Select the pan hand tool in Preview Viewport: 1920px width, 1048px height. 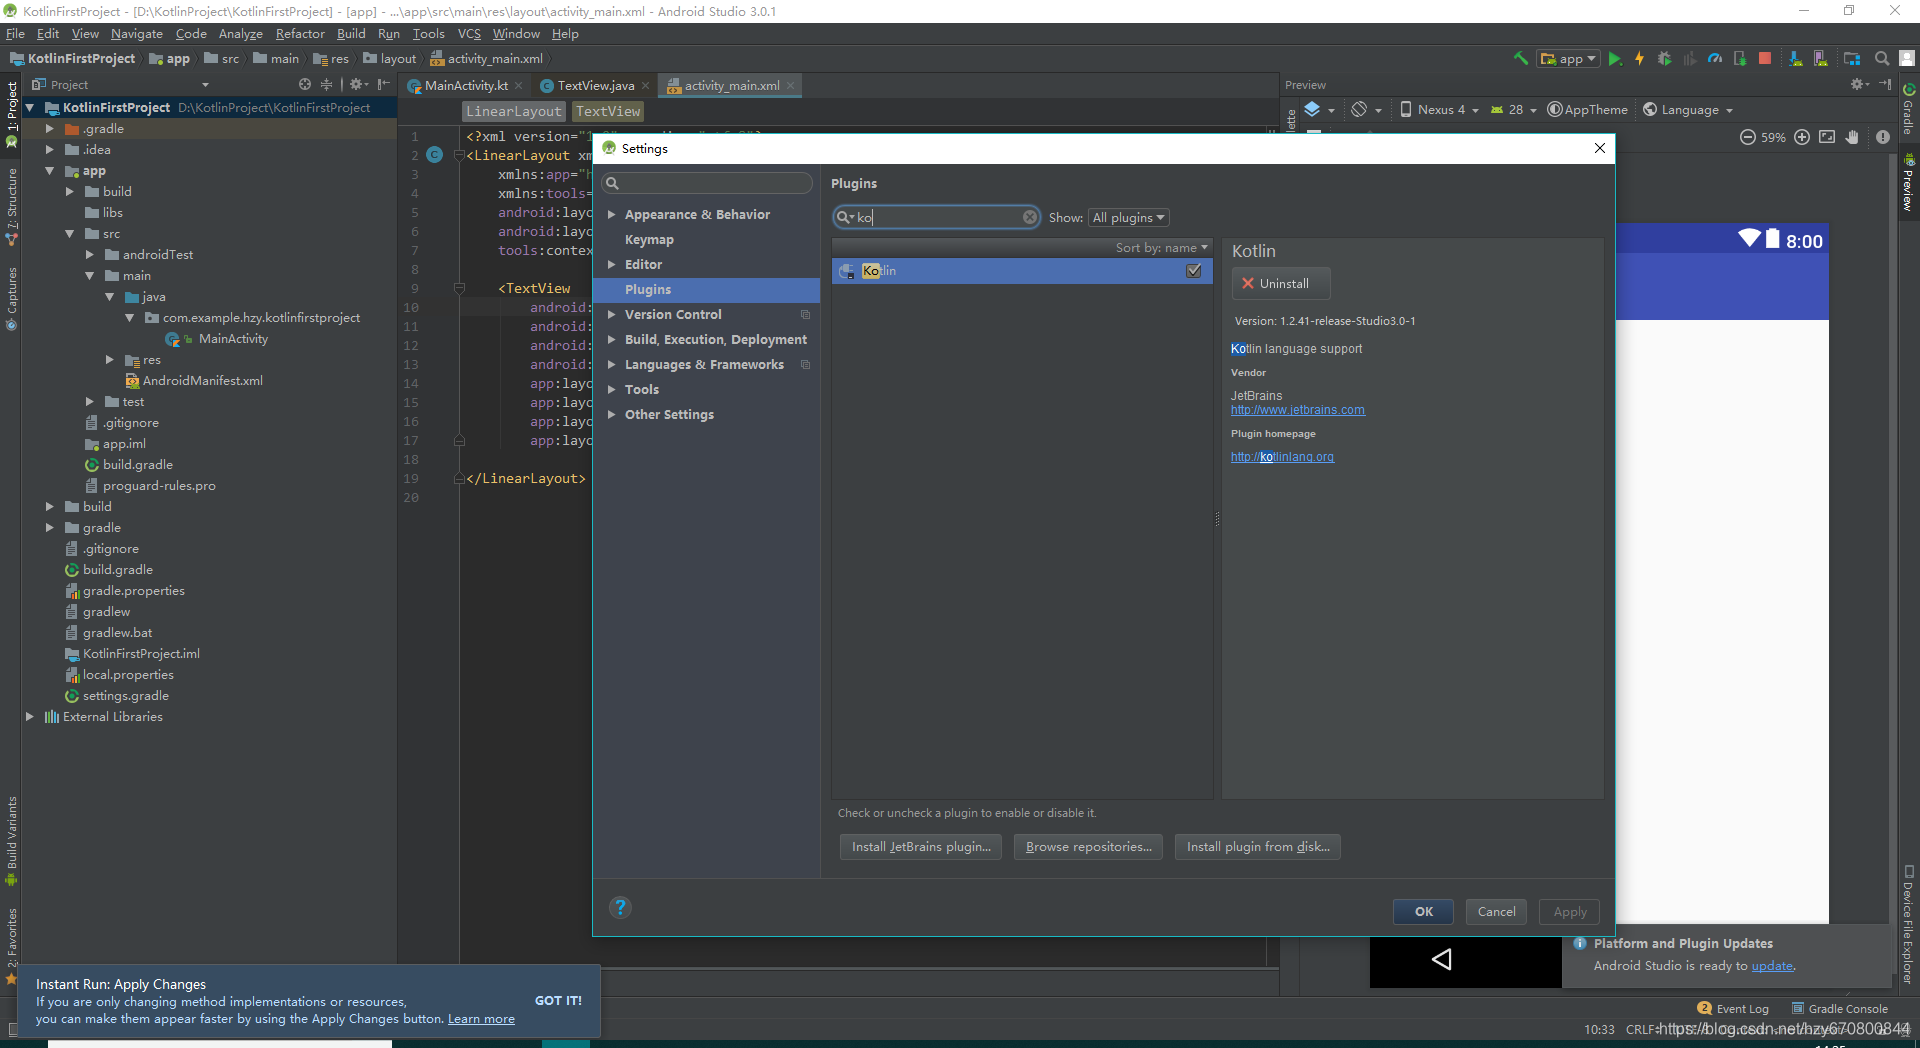click(1852, 137)
